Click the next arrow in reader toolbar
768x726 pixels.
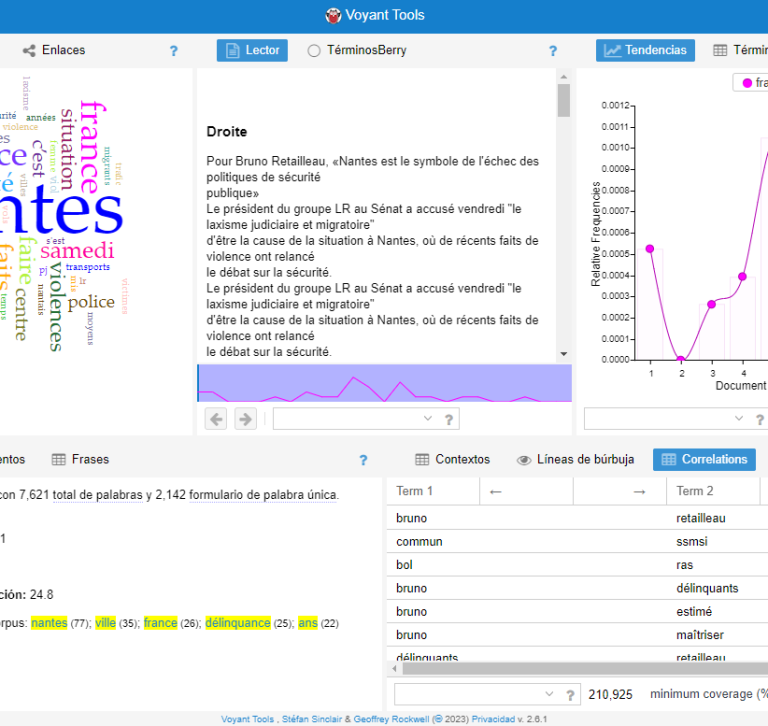[x=245, y=419]
